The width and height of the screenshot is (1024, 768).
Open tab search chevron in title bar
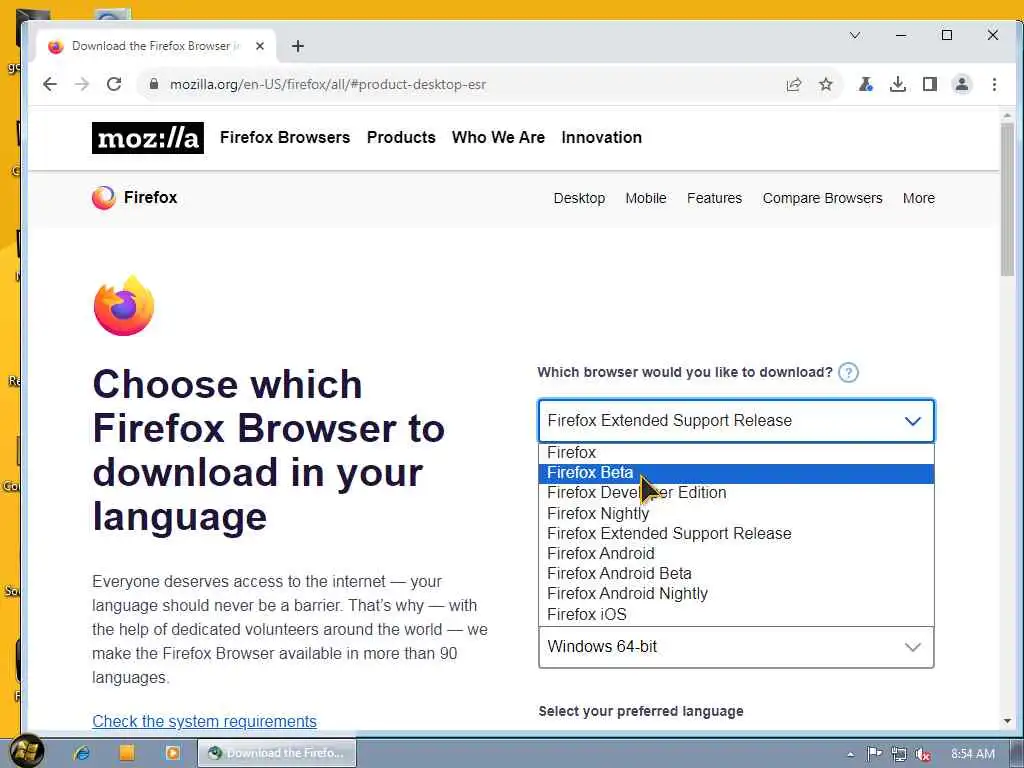coord(855,35)
